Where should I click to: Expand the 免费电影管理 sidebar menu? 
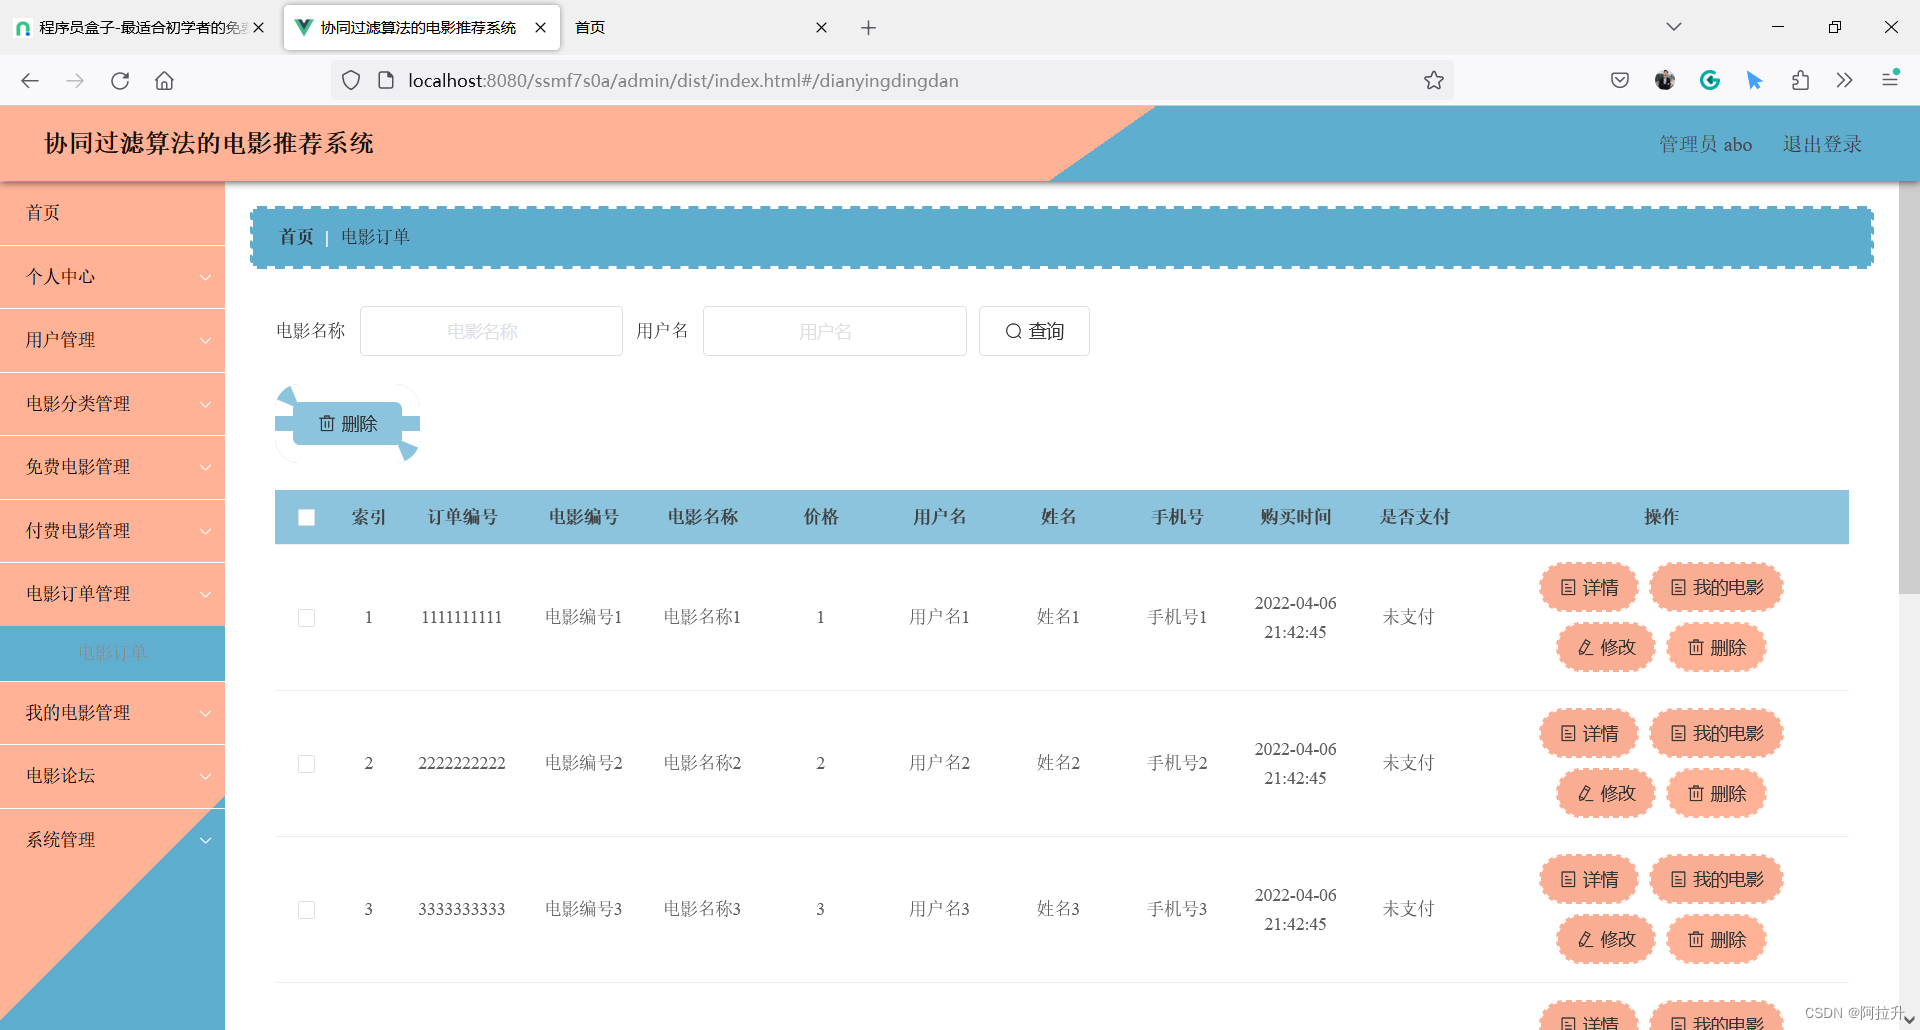(x=112, y=467)
